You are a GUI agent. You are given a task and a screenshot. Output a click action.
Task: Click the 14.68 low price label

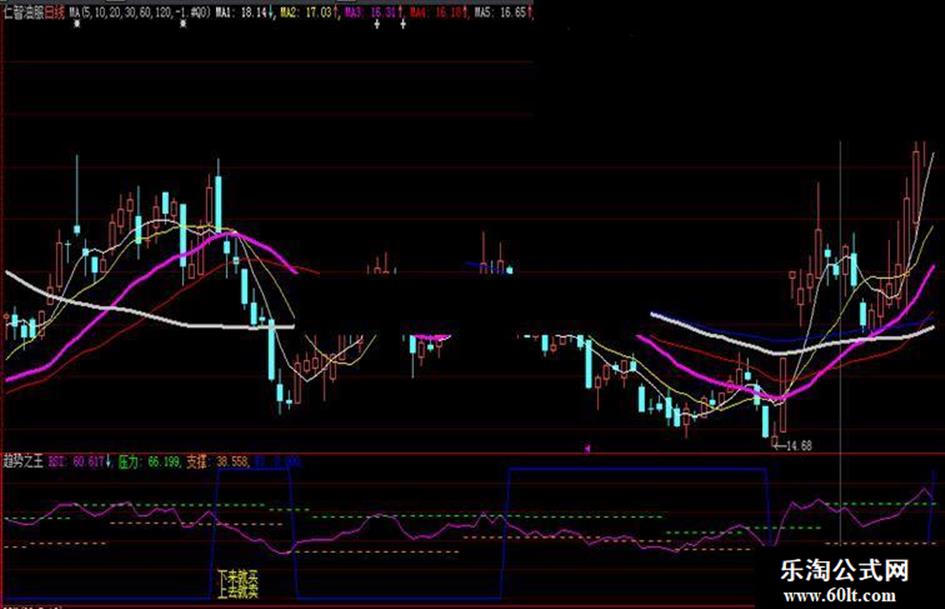pos(799,446)
